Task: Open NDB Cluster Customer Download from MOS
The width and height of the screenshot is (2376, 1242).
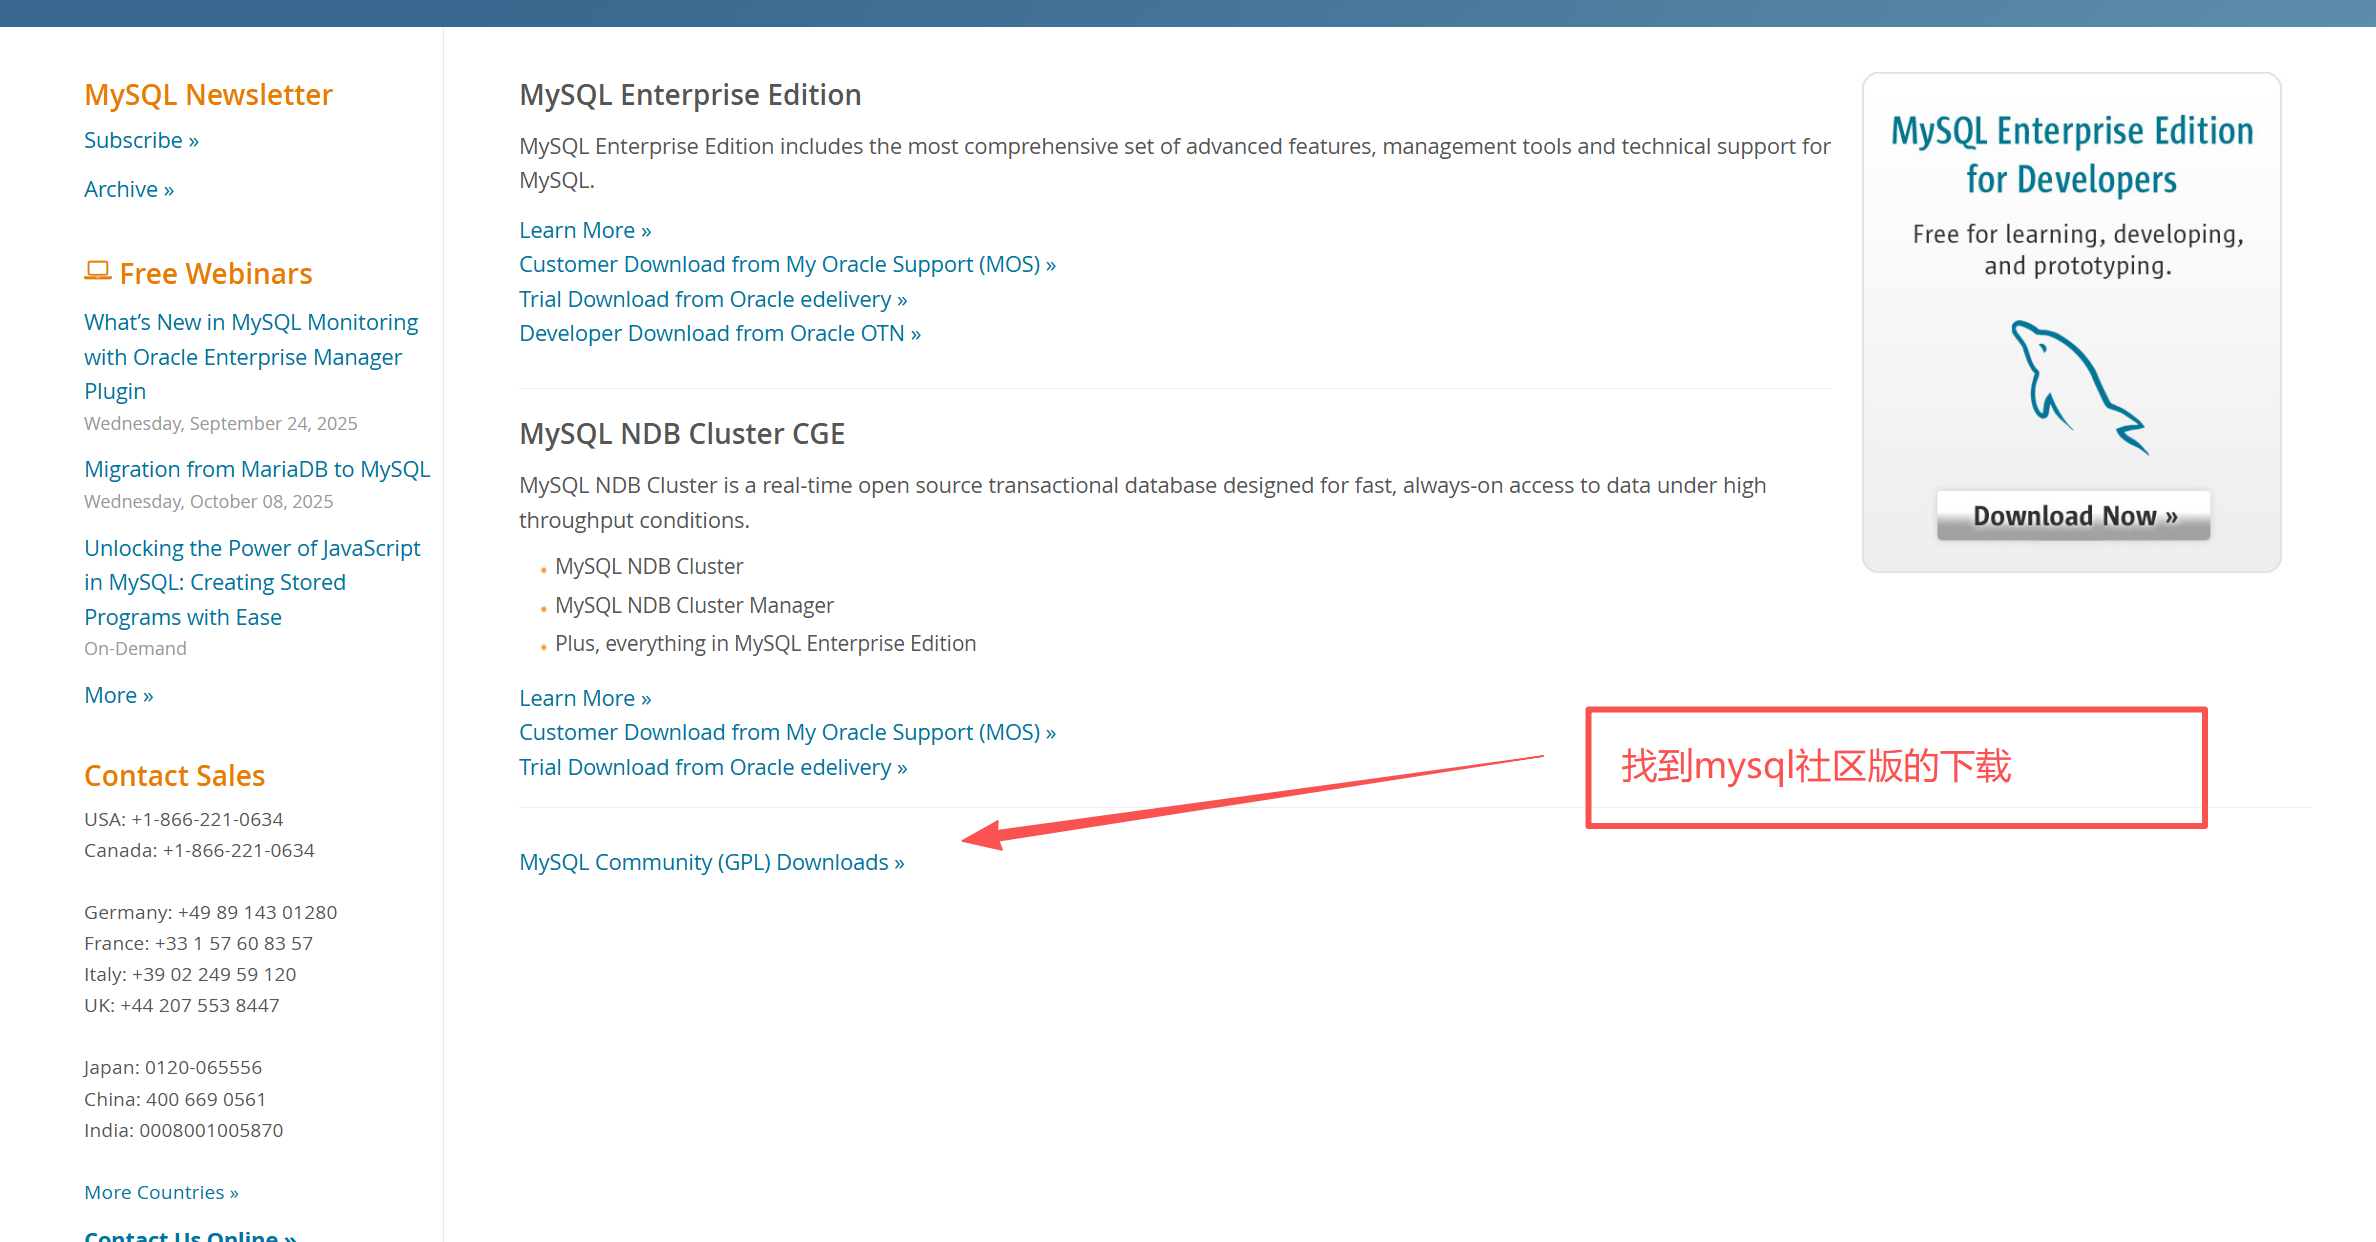Action: pyautogui.click(x=786, y=732)
